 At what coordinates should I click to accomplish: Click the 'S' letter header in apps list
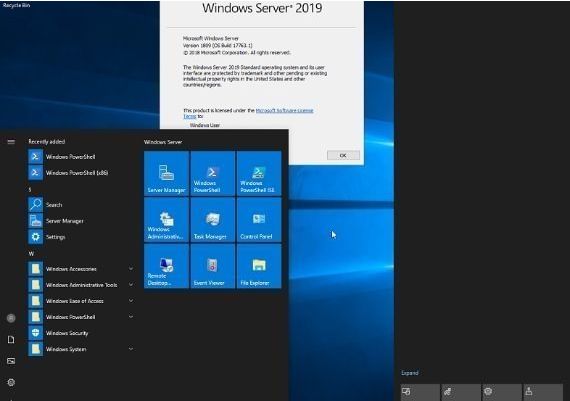30,189
